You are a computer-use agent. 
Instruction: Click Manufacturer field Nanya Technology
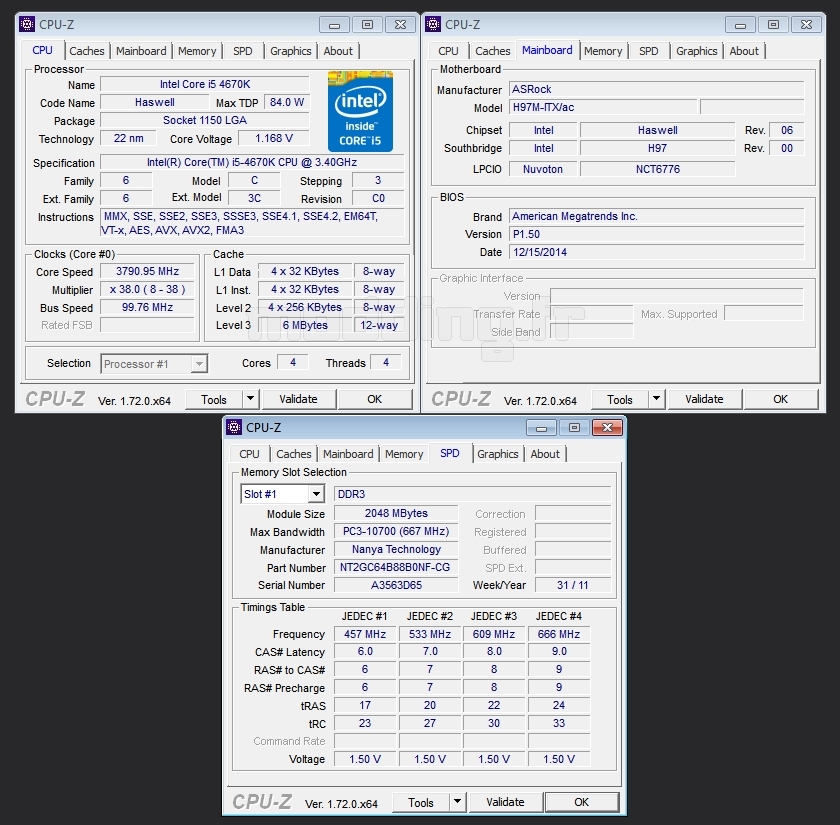pos(396,549)
